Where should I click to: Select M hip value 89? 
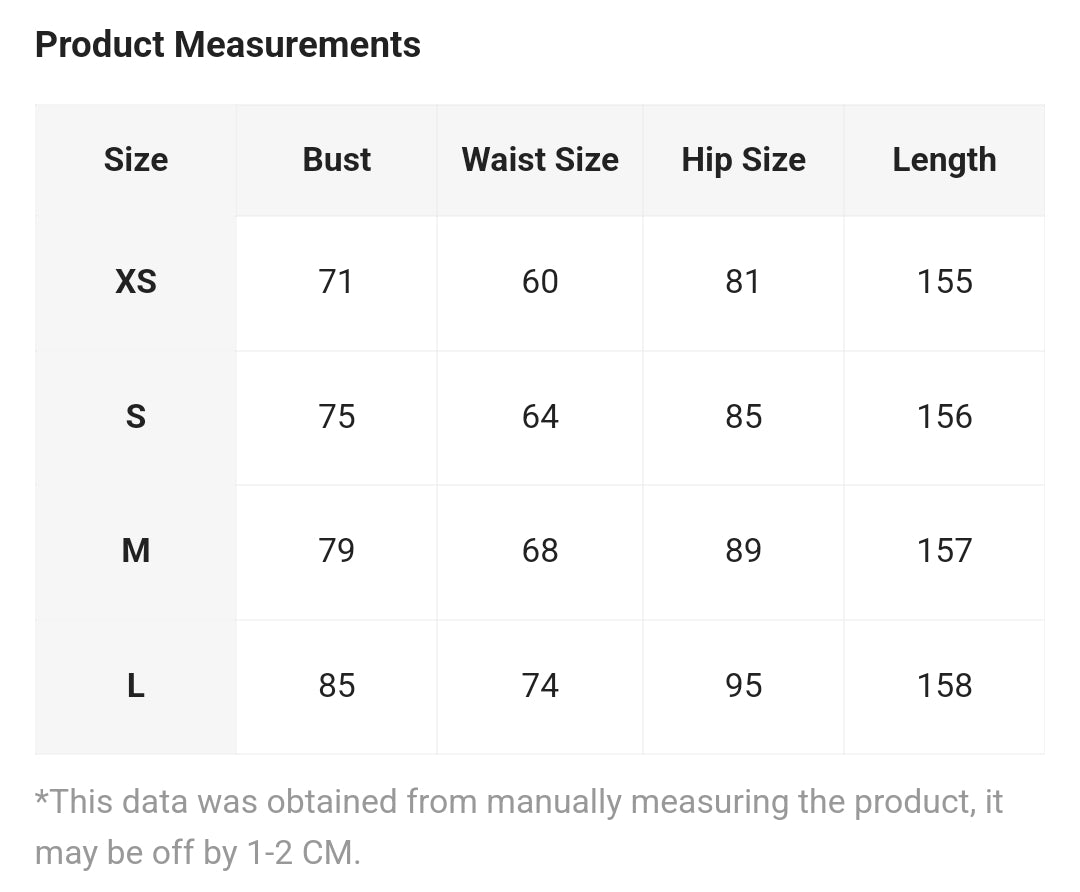(x=743, y=551)
